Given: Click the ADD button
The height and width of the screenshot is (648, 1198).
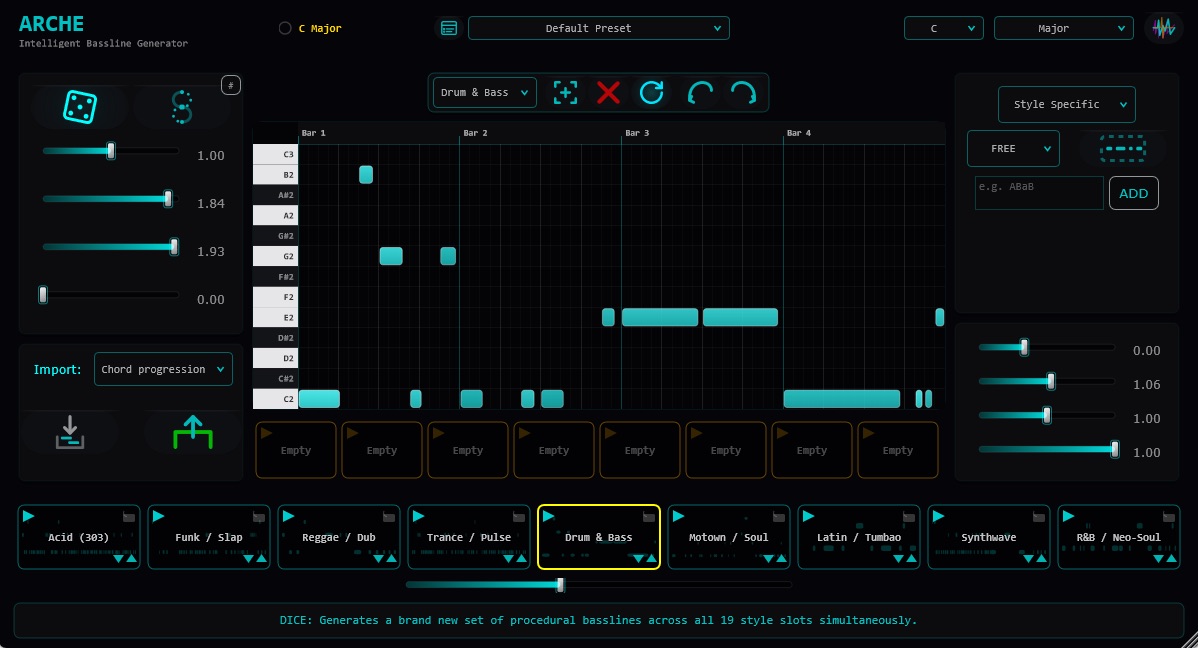Looking at the screenshot, I should coord(1134,193).
